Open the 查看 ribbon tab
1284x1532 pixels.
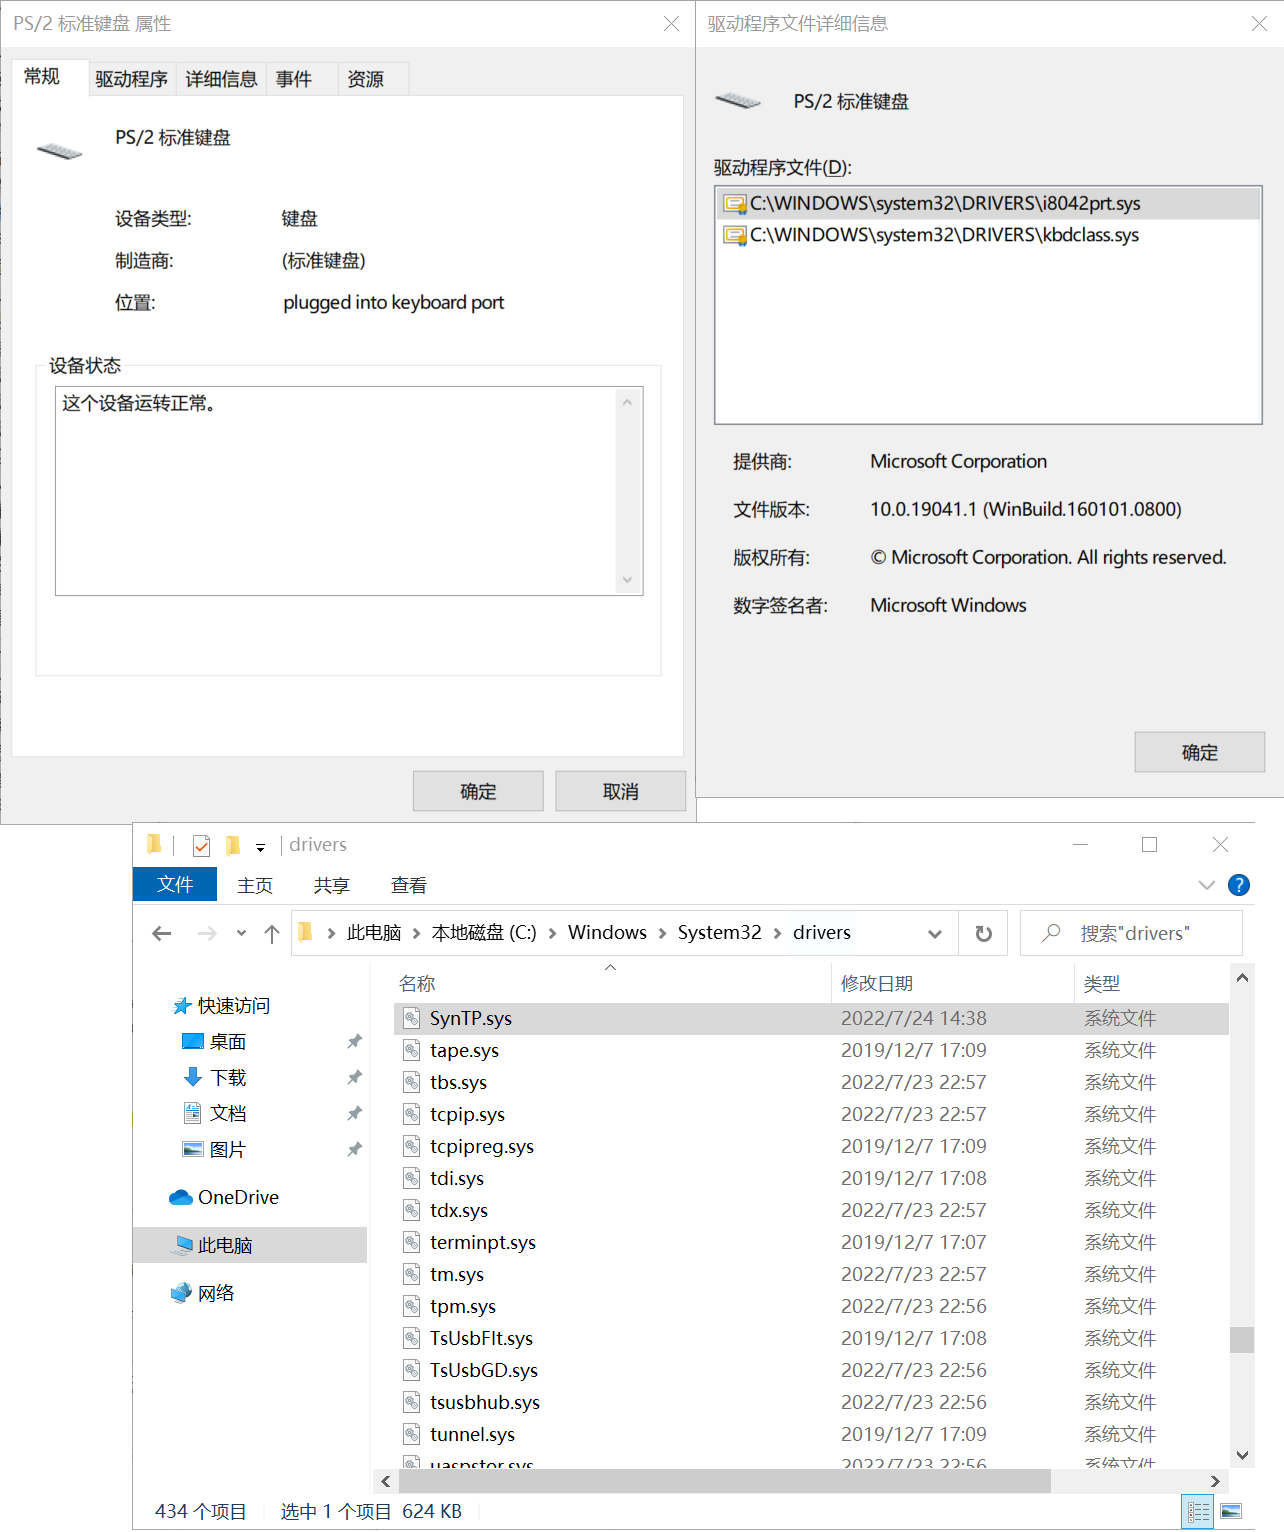point(409,885)
